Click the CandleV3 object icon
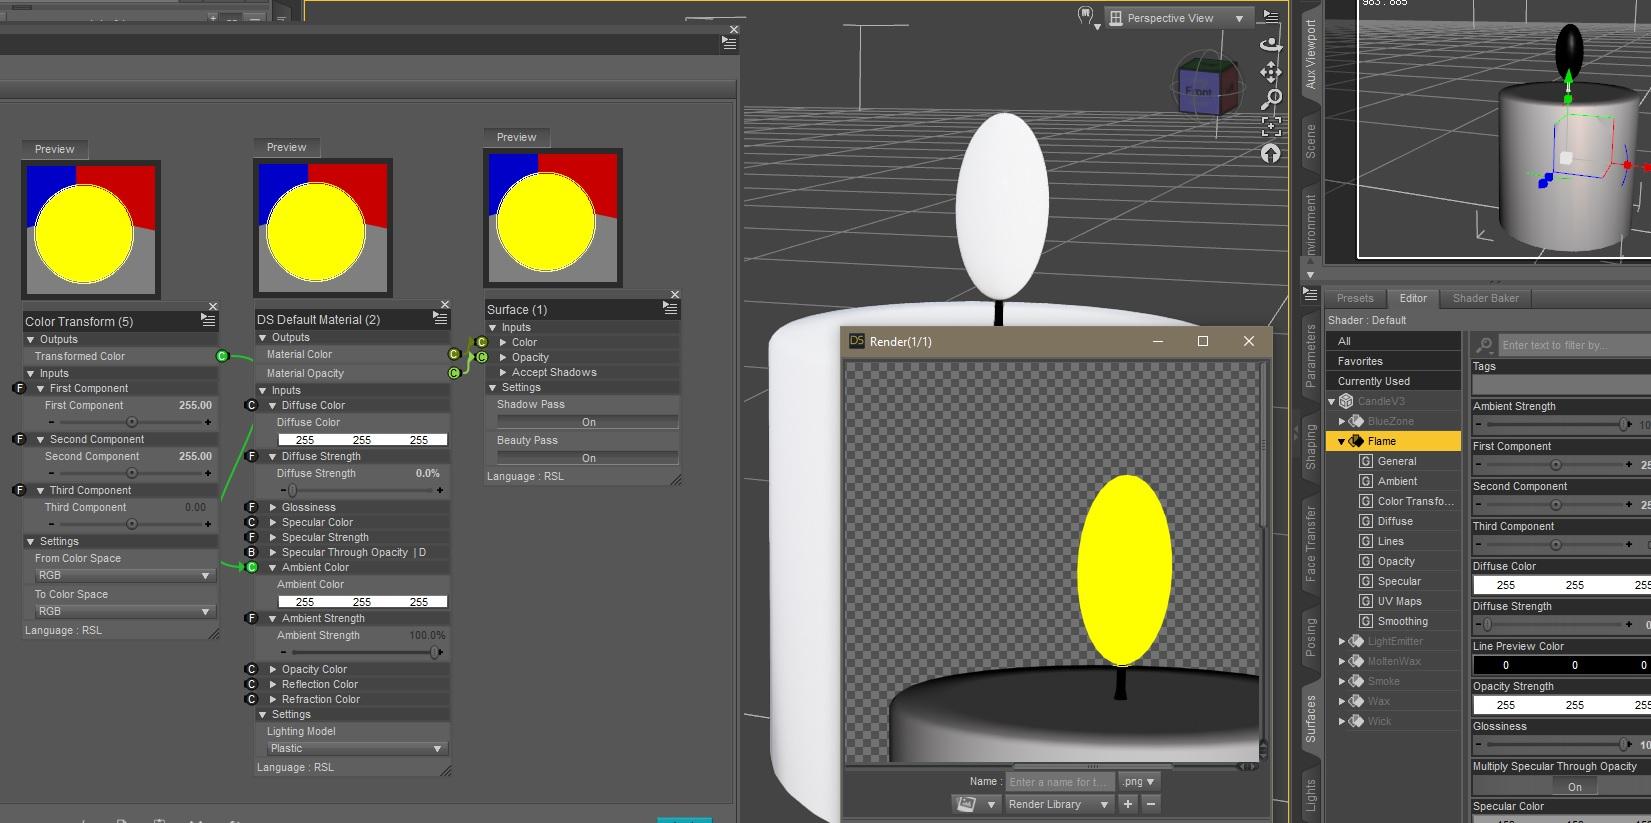 (1346, 401)
